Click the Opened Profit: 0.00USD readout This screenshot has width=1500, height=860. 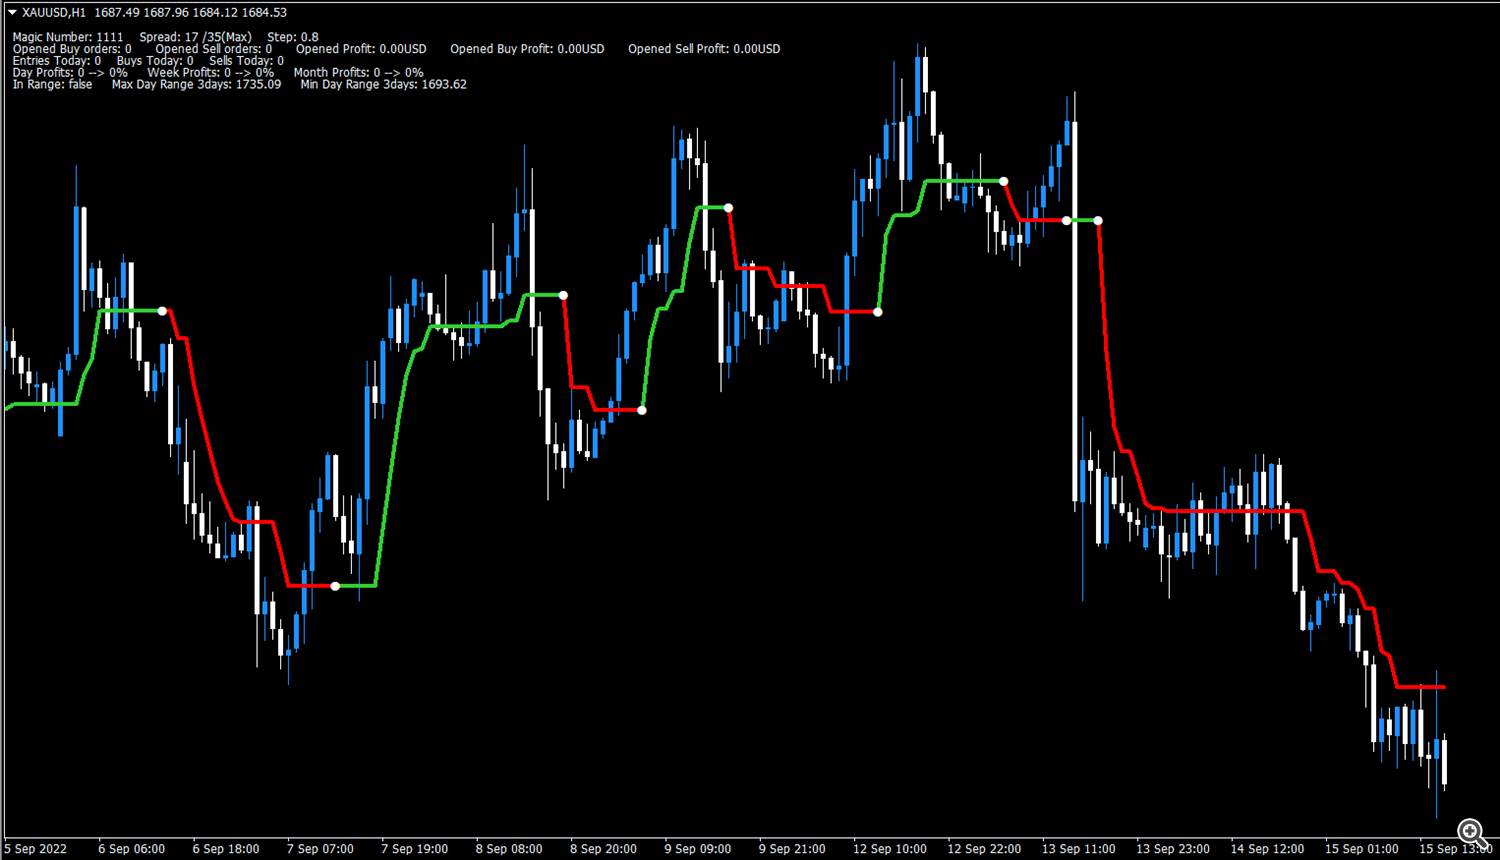[361, 49]
